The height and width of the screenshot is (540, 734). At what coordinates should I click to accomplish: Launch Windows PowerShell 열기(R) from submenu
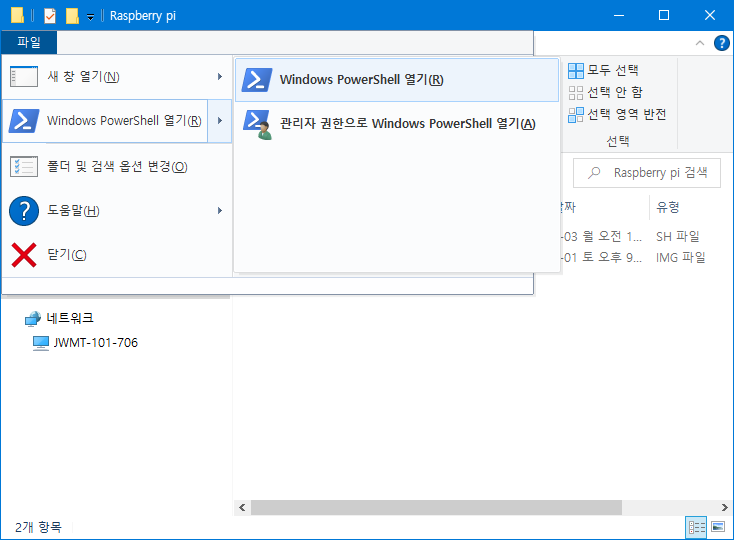397,80
